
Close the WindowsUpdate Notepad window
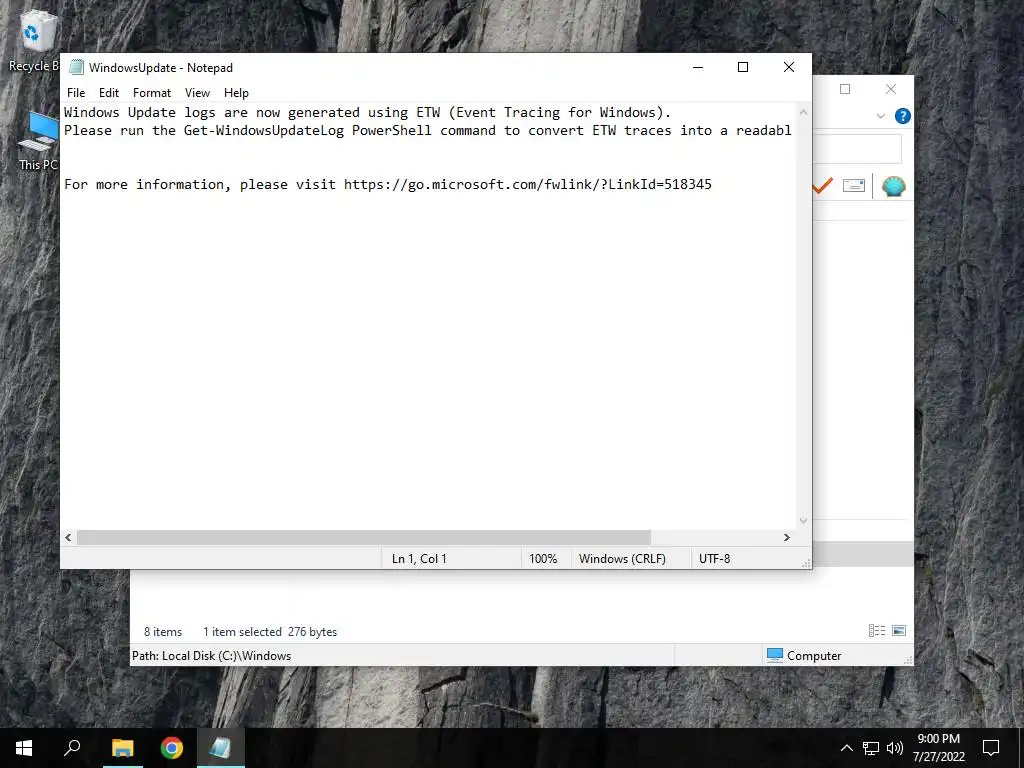click(788, 67)
